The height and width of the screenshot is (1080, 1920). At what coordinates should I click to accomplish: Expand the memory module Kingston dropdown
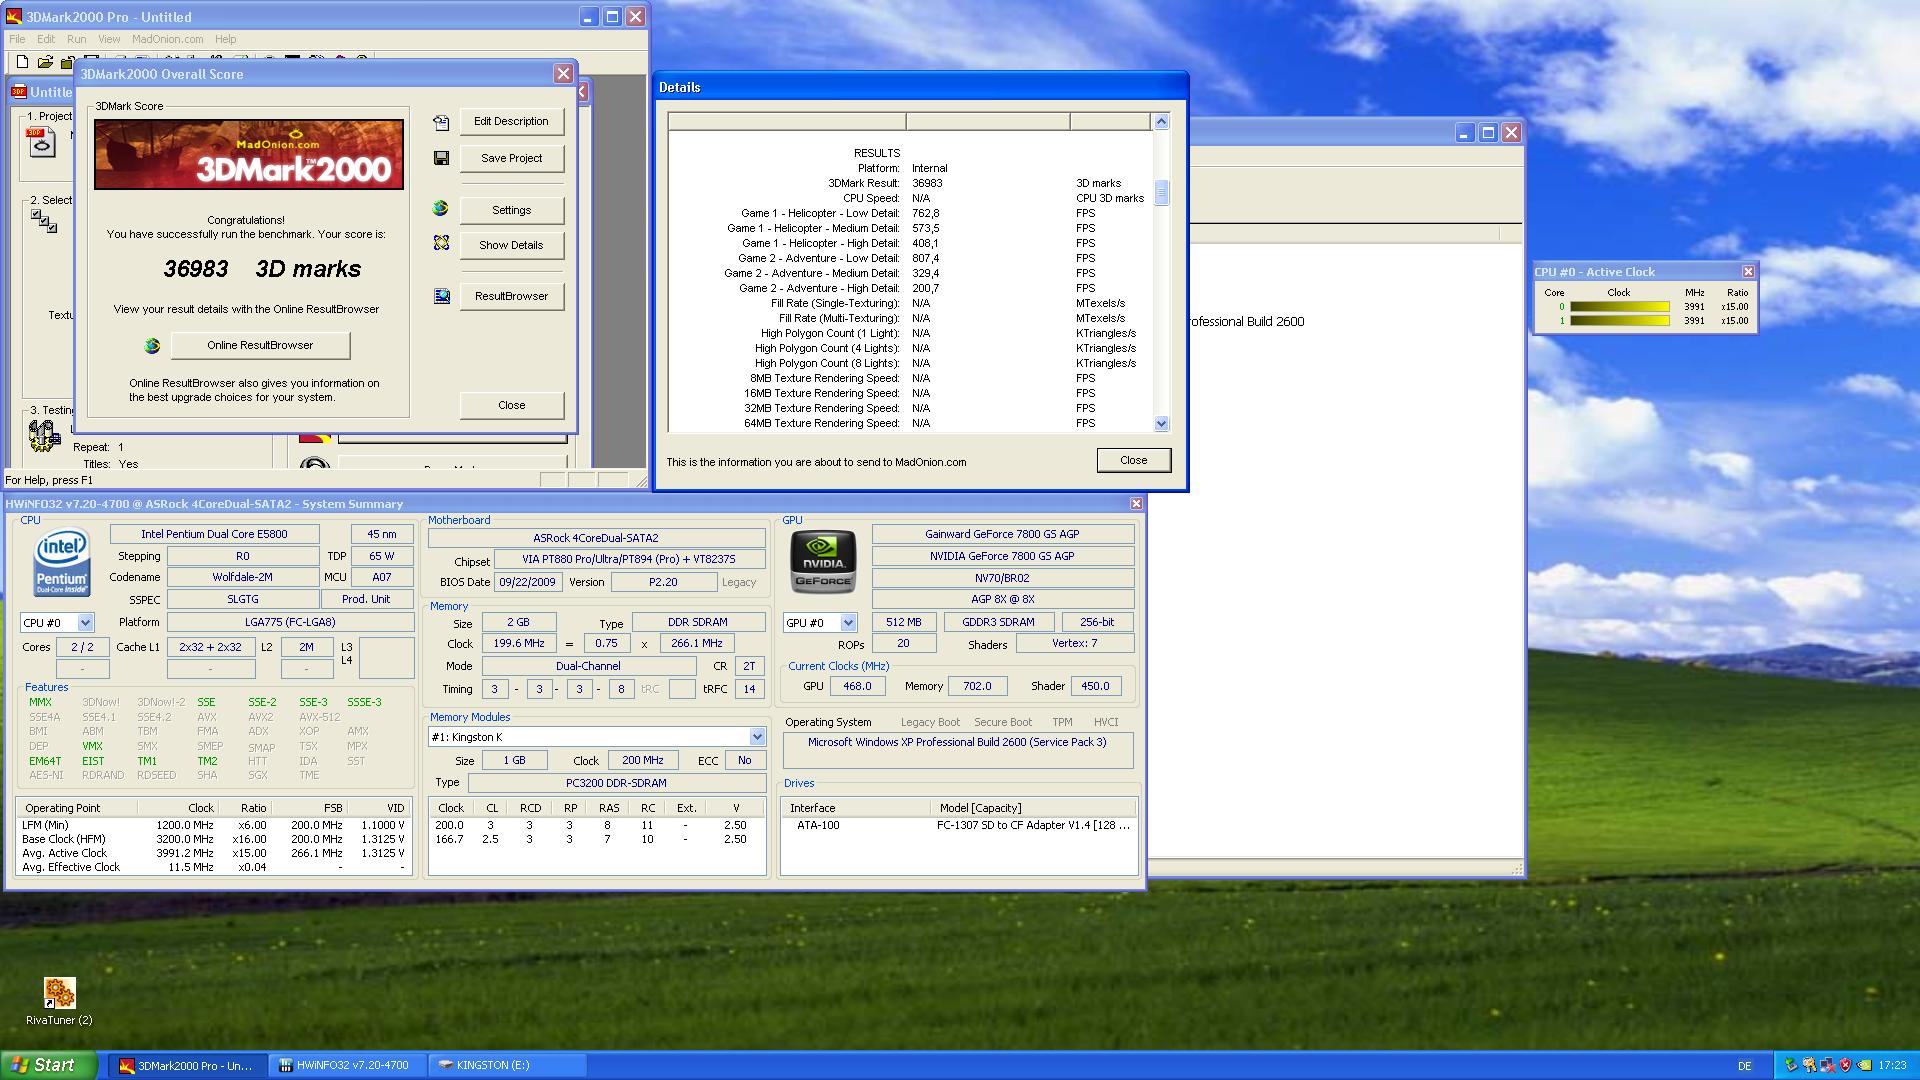757,737
